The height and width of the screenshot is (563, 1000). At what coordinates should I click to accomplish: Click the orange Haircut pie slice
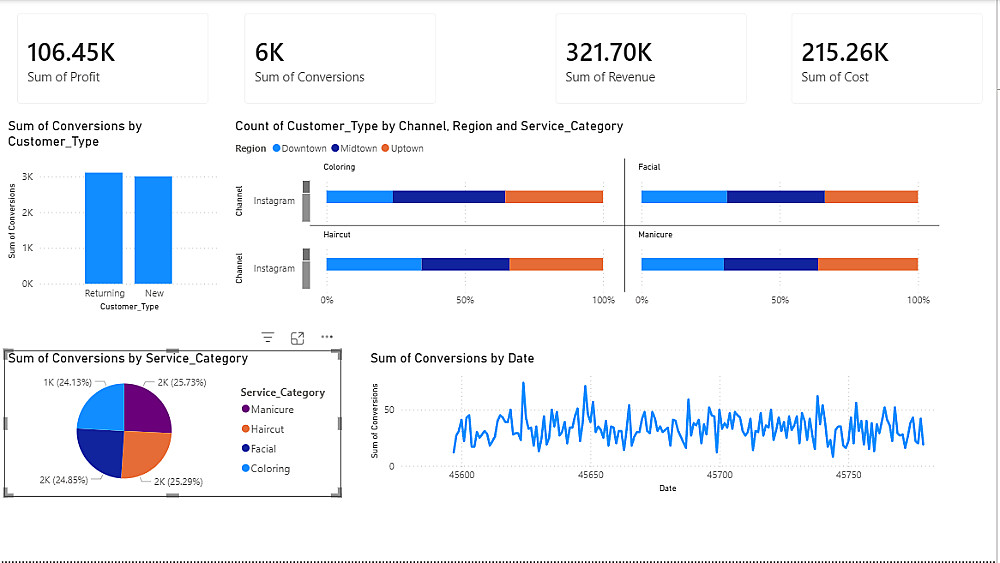pyautogui.click(x=145, y=454)
